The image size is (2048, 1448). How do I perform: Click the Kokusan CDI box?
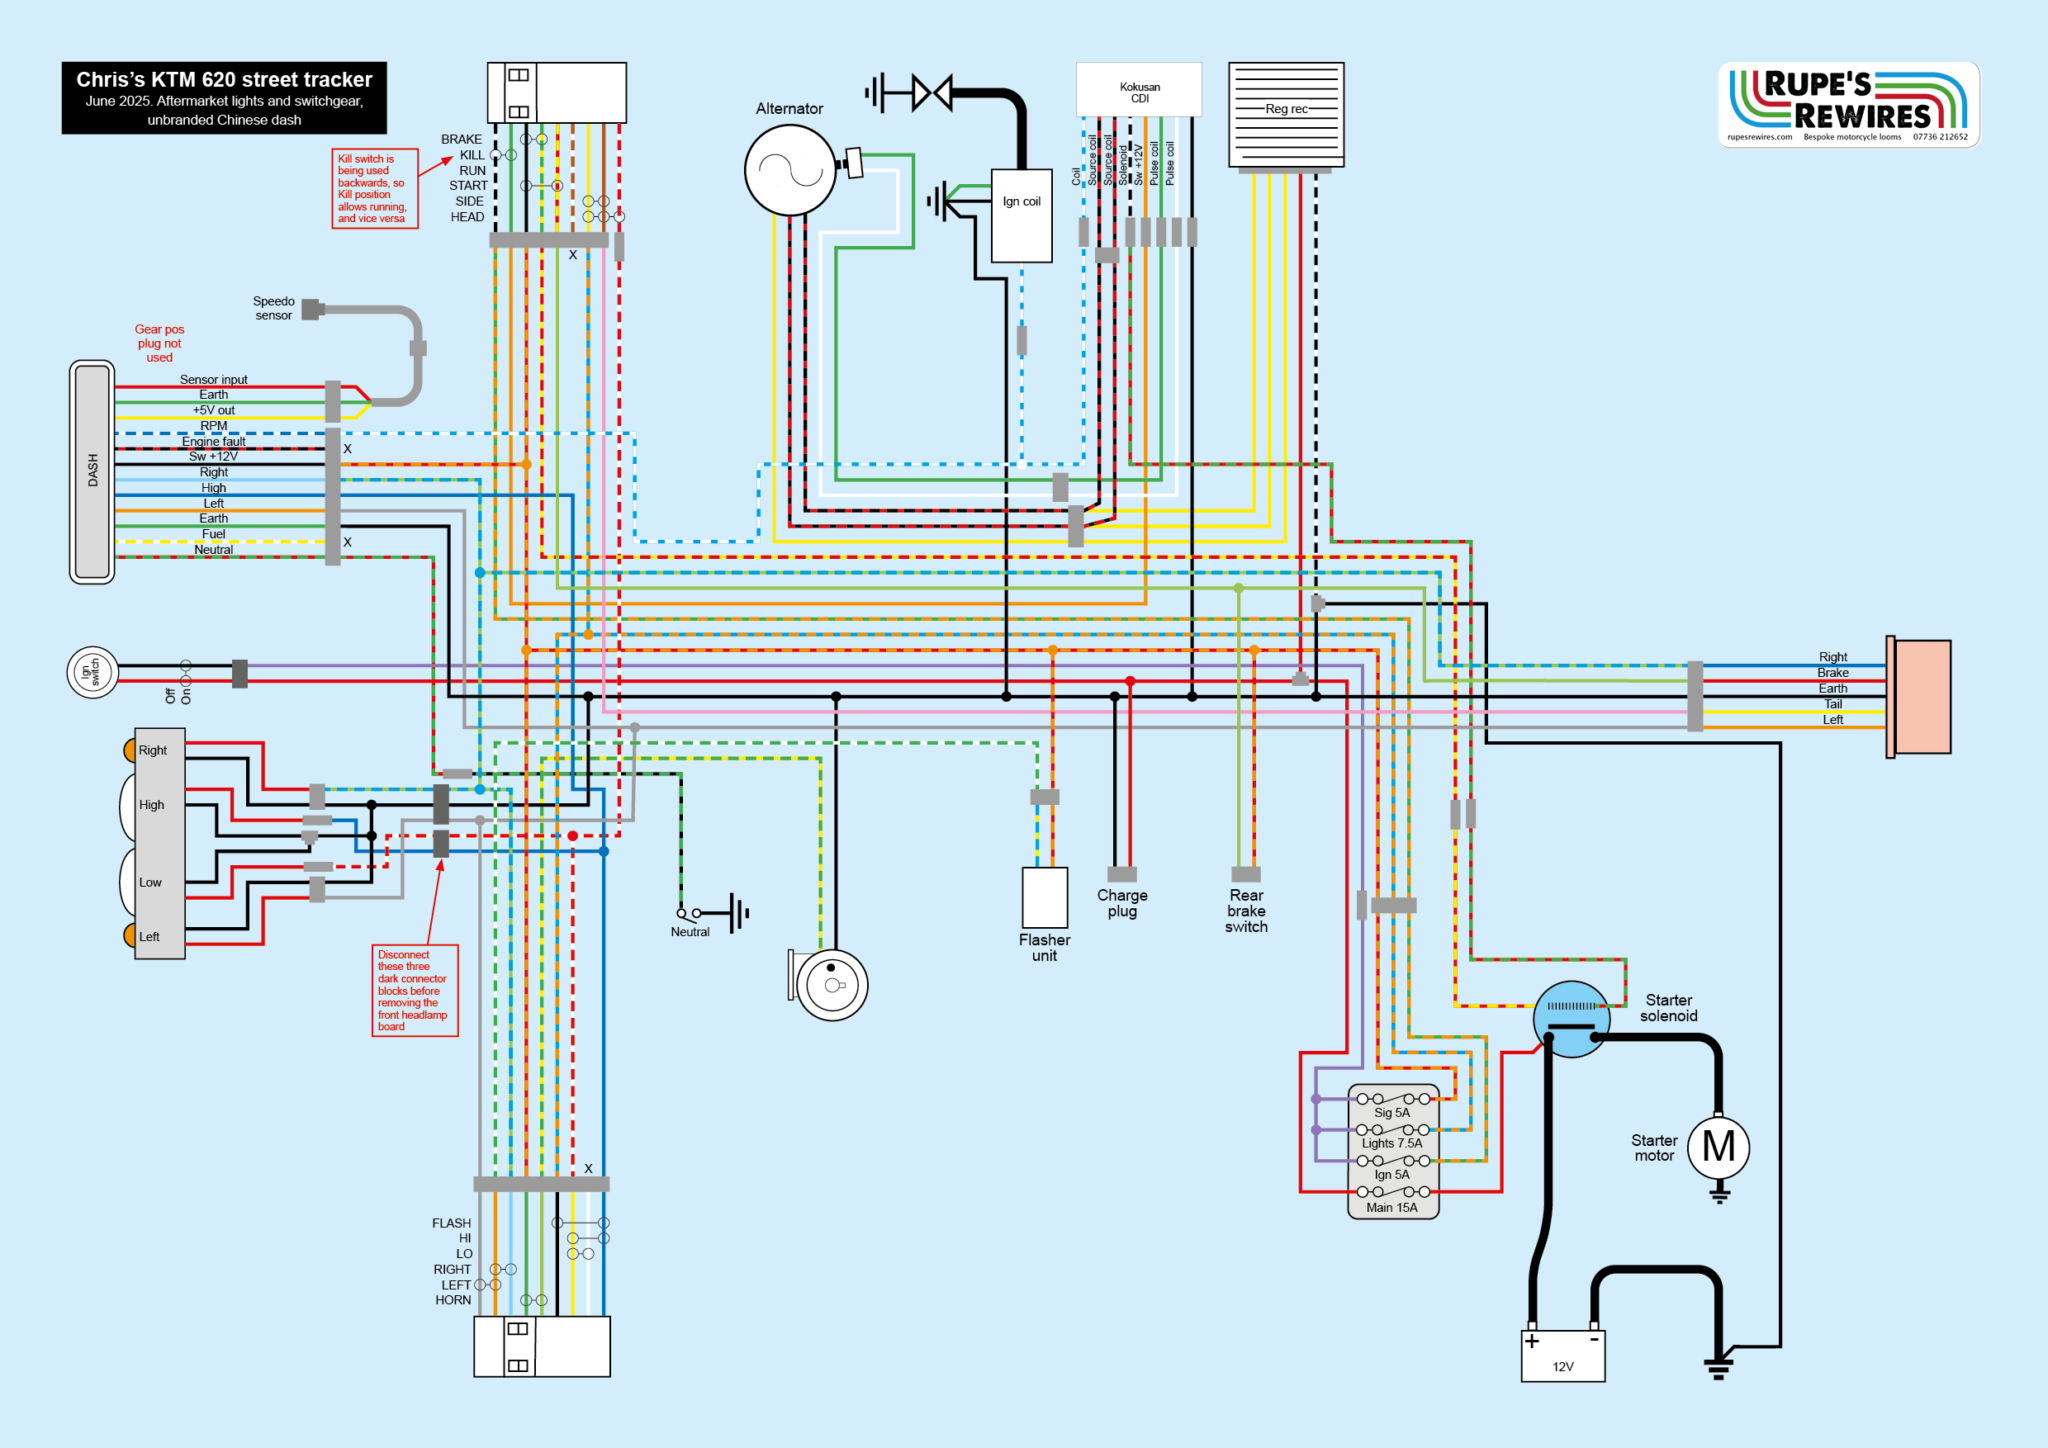click(x=1139, y=90)
